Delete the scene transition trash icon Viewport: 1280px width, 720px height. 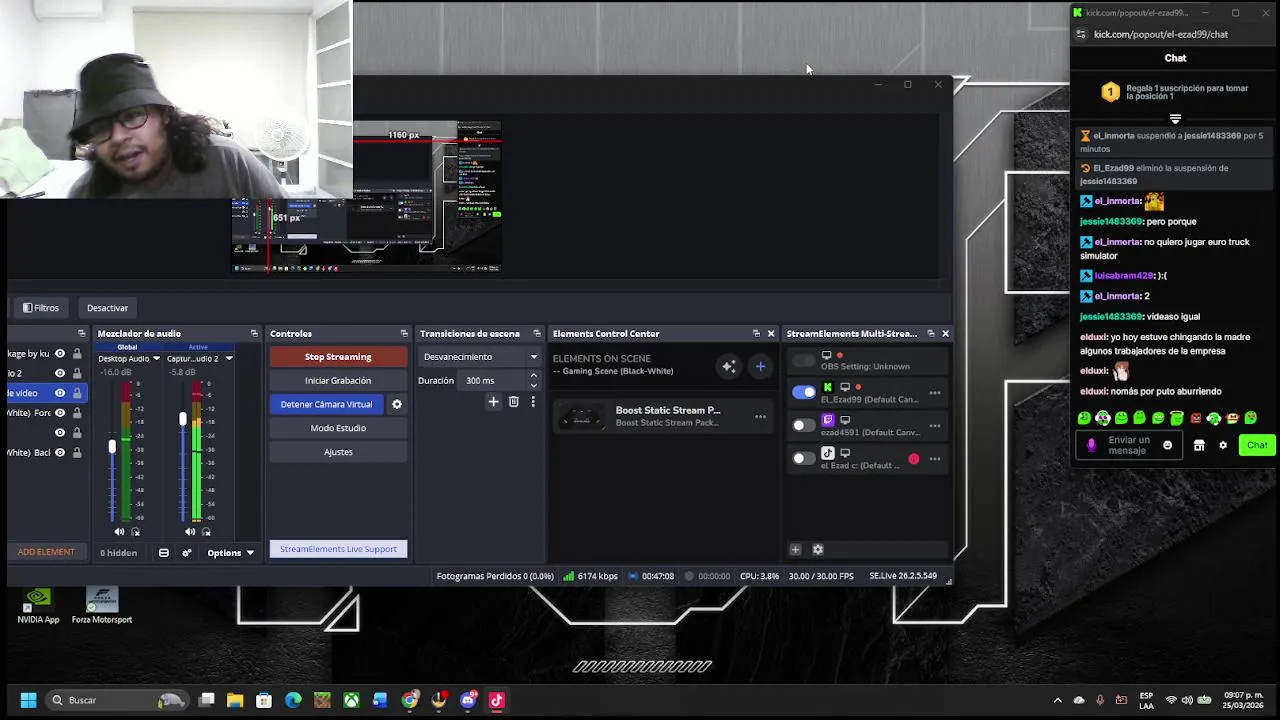tap(513, 402)
